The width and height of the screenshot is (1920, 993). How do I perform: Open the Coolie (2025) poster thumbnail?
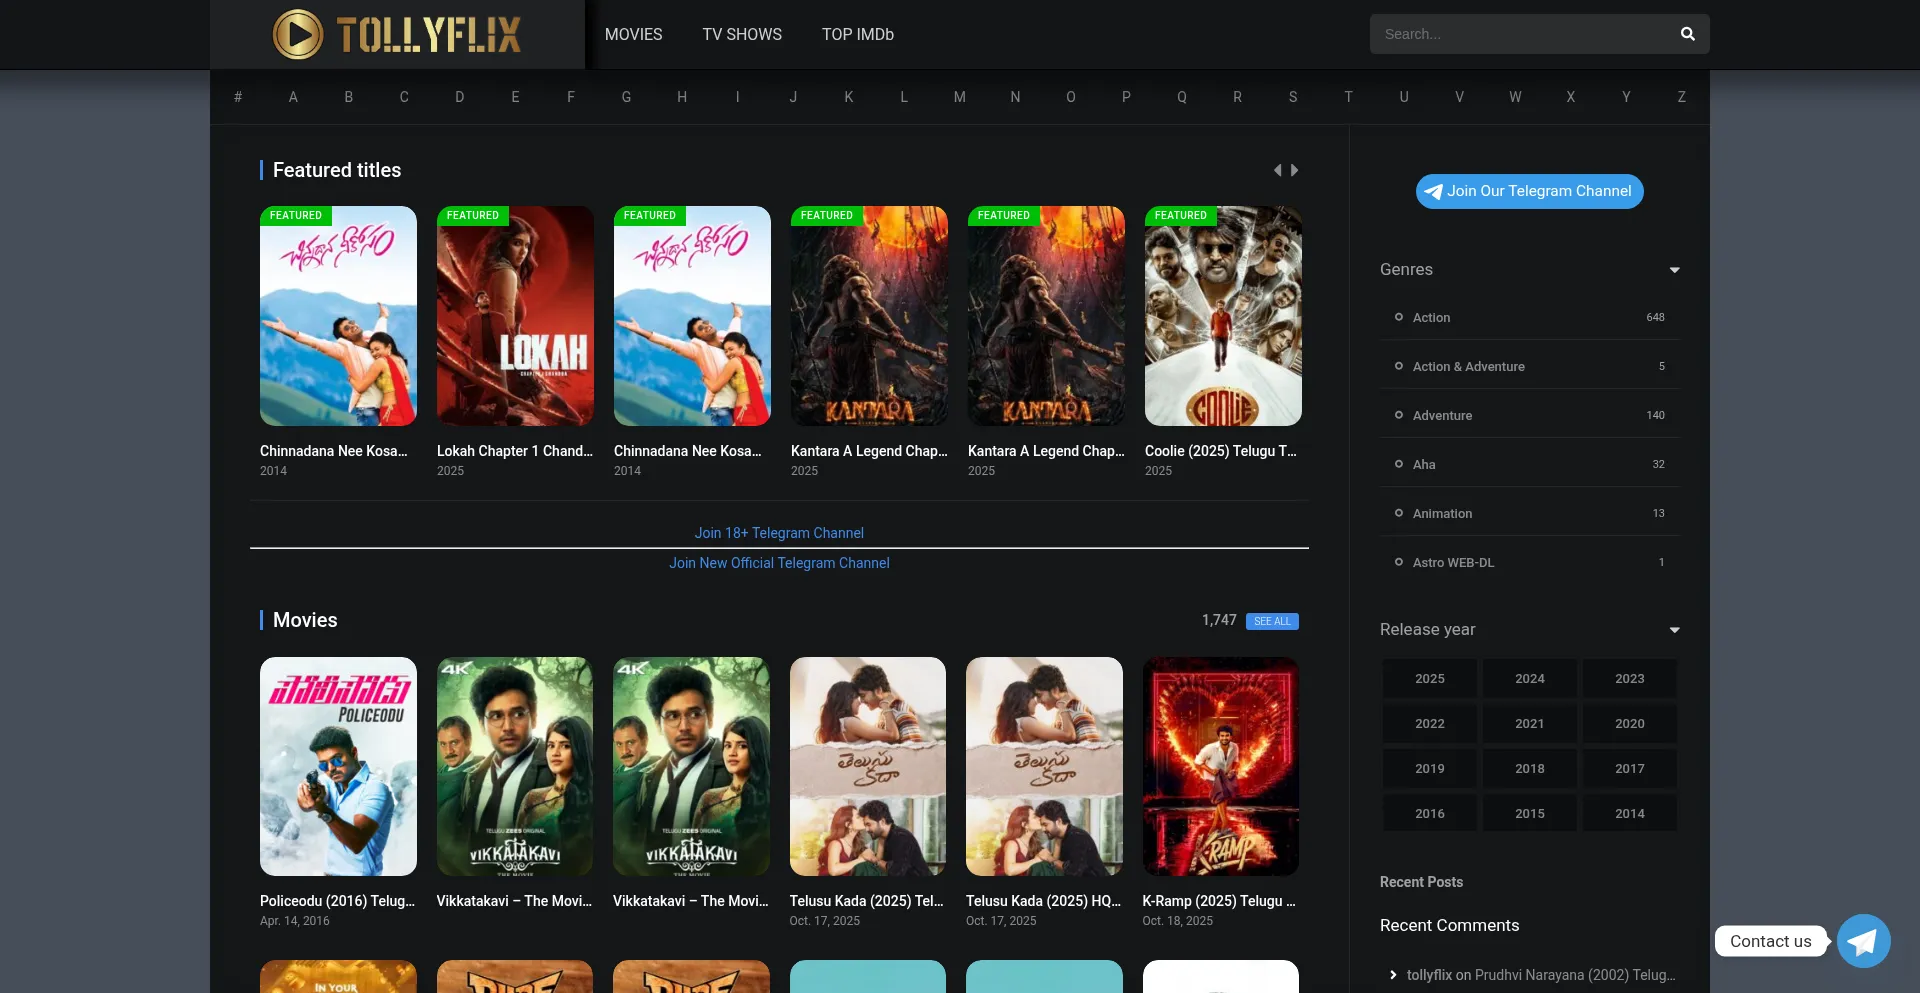click(x=1223, y=316)
